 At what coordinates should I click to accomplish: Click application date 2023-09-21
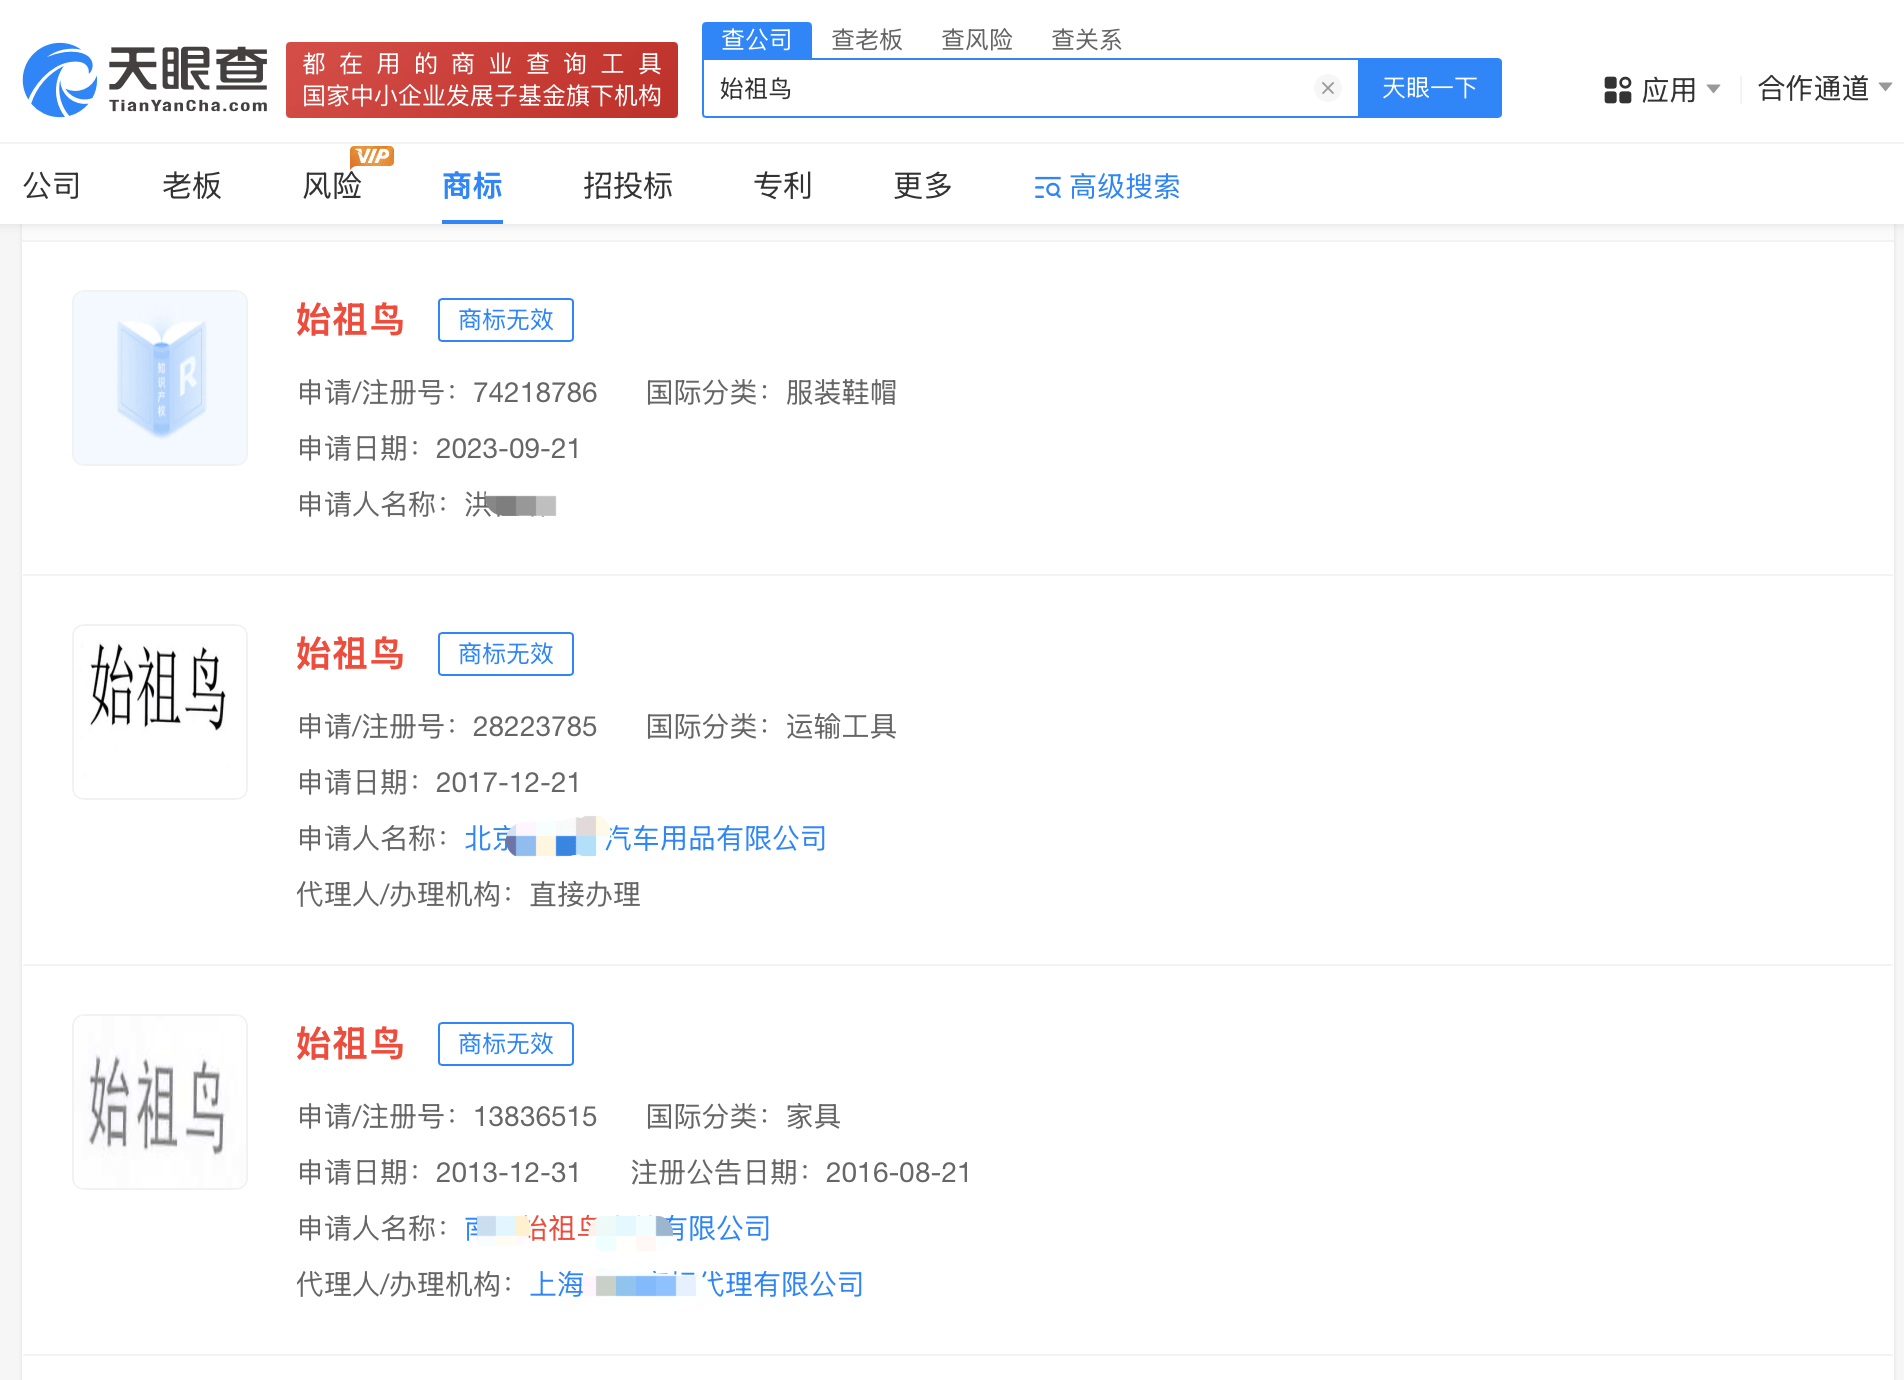click(508, 448)
